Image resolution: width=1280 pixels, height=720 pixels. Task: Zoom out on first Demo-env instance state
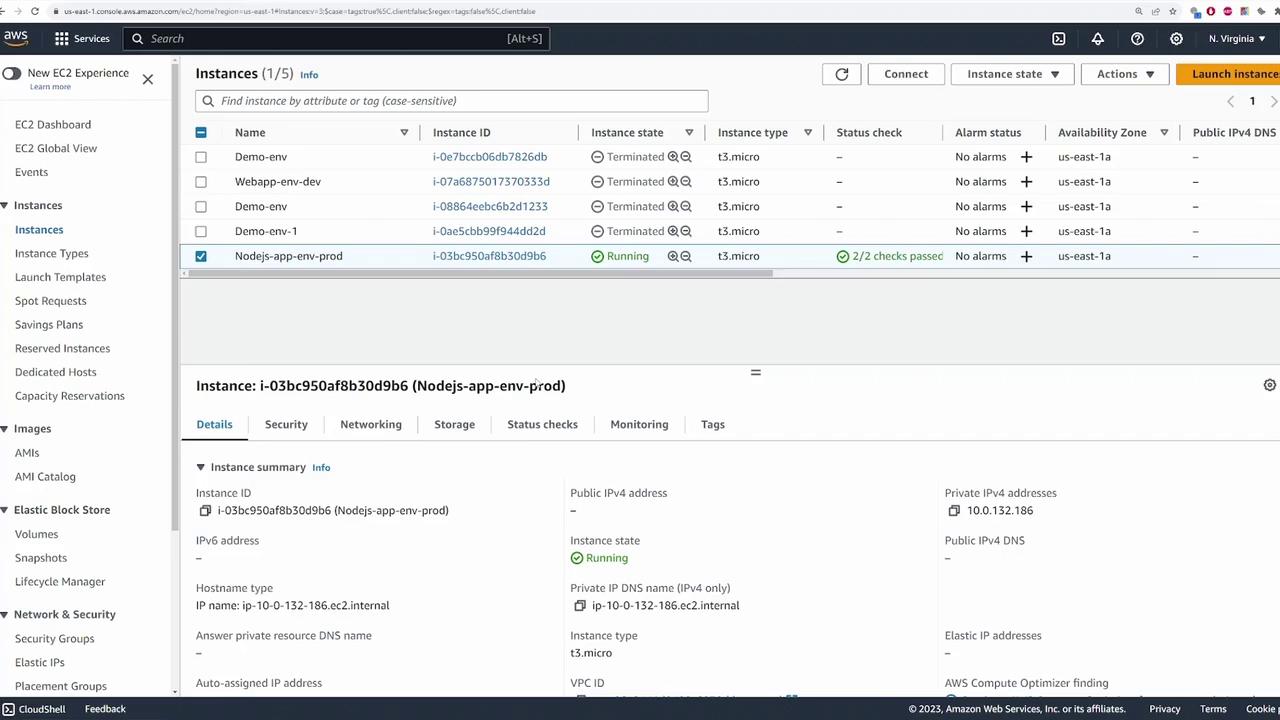click(686, 157)
